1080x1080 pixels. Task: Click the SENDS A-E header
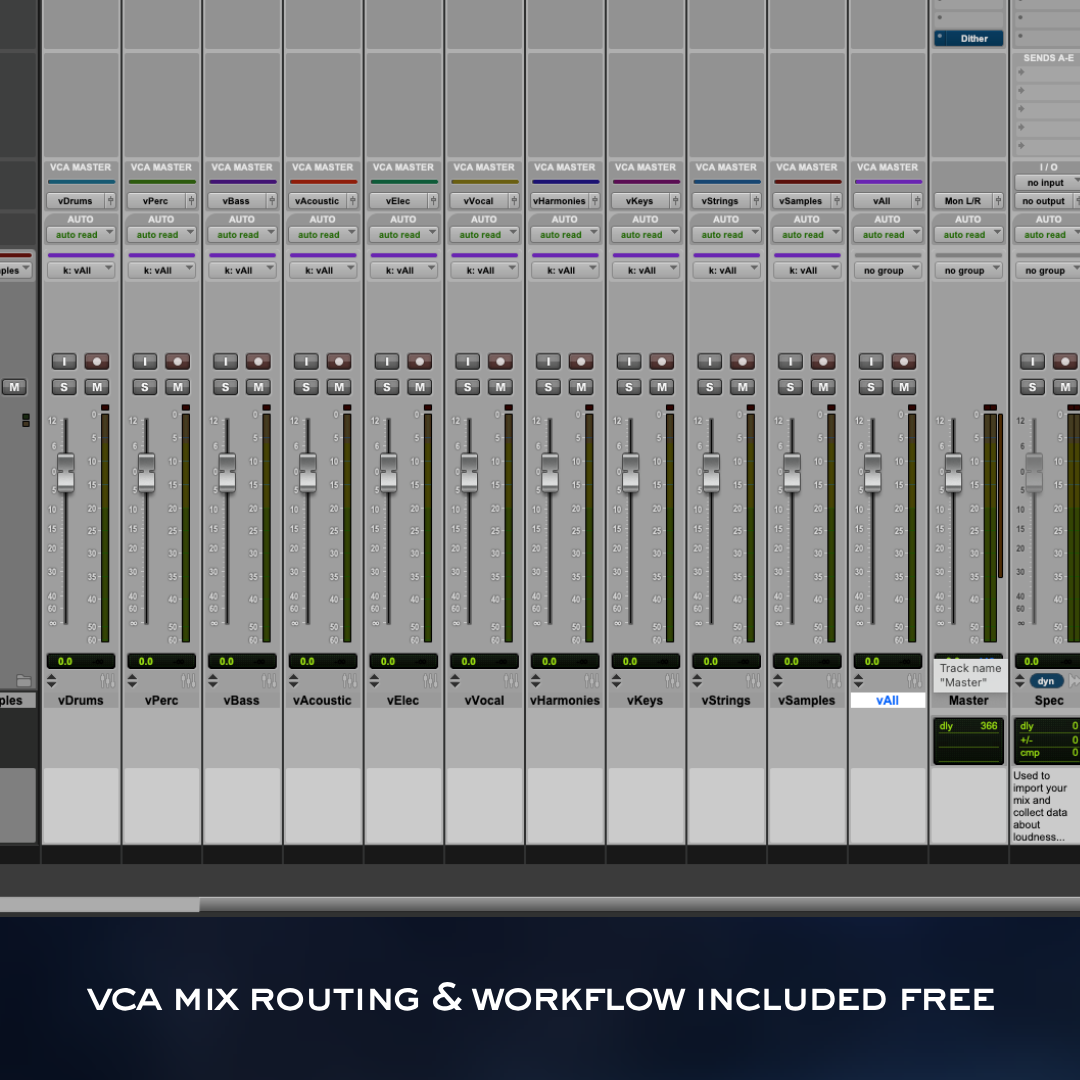(x=1048, y=58)
